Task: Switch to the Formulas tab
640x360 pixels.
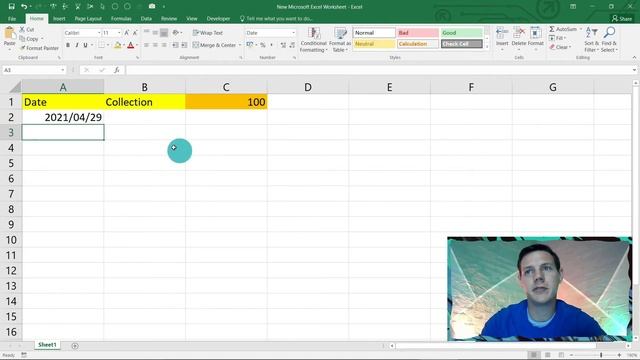Action: pos(121,19)
